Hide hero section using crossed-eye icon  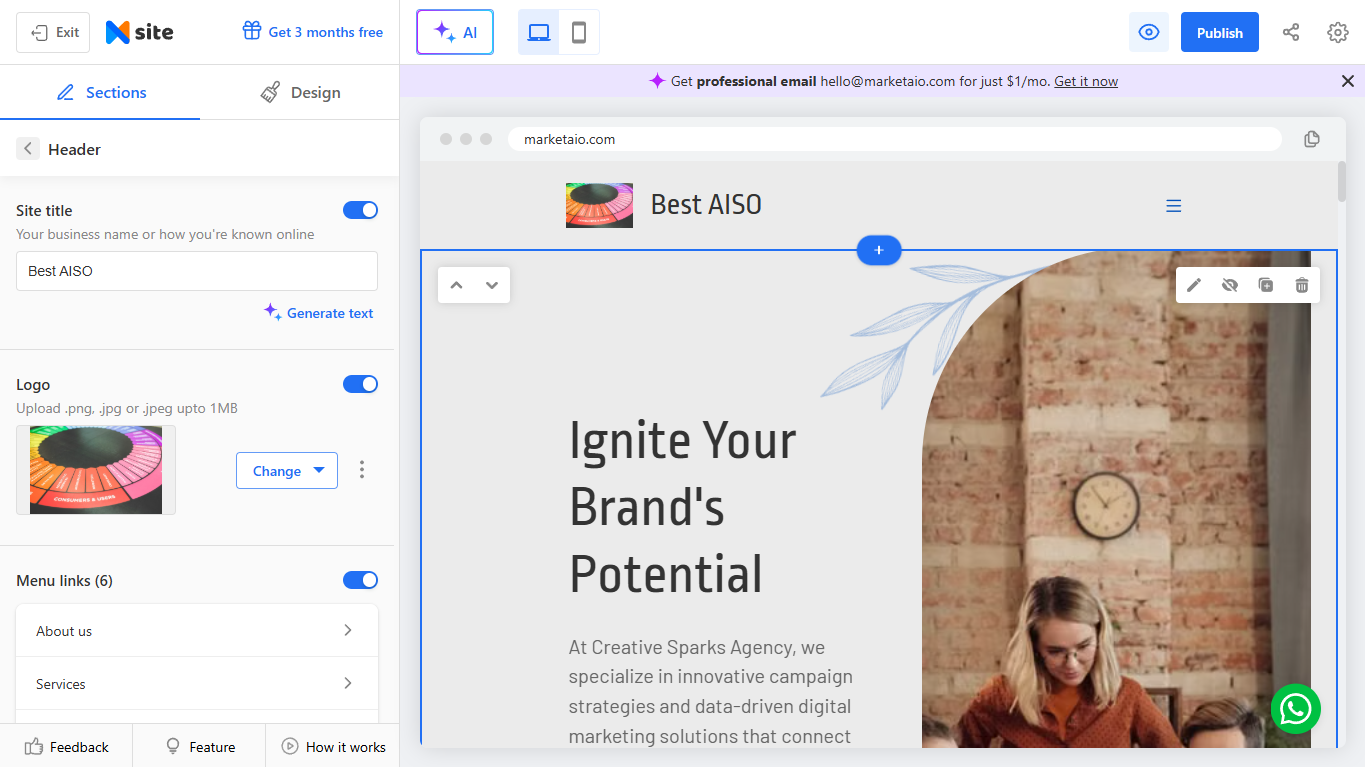pos(1230,285)
